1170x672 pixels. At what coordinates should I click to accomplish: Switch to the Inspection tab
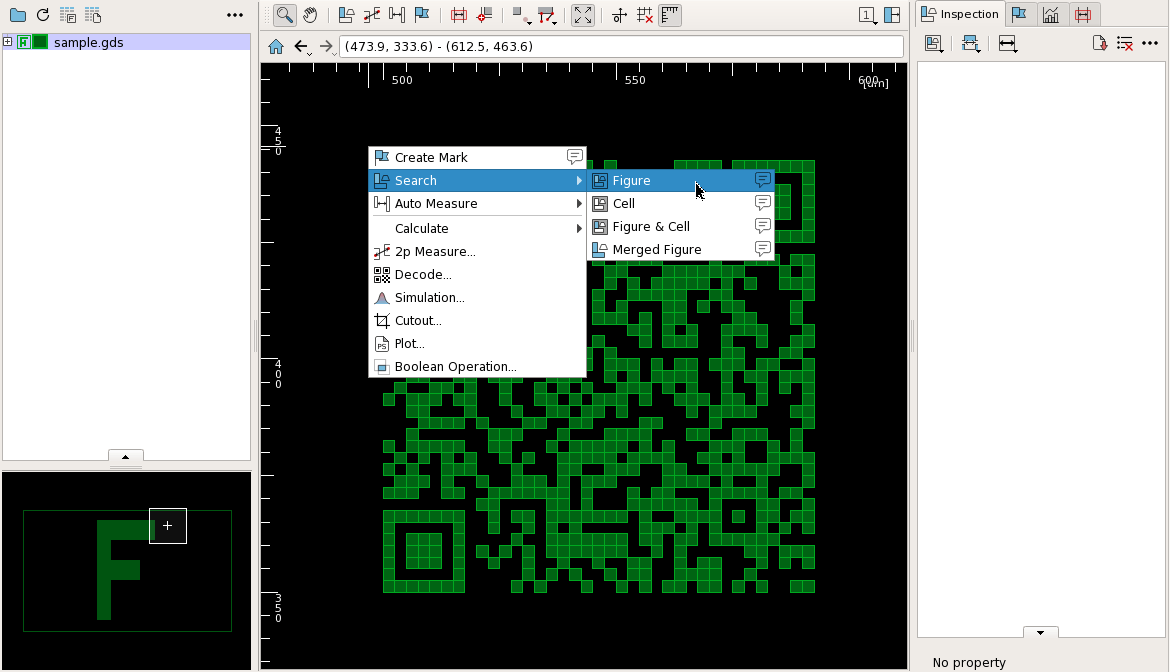tap(960, 14)
